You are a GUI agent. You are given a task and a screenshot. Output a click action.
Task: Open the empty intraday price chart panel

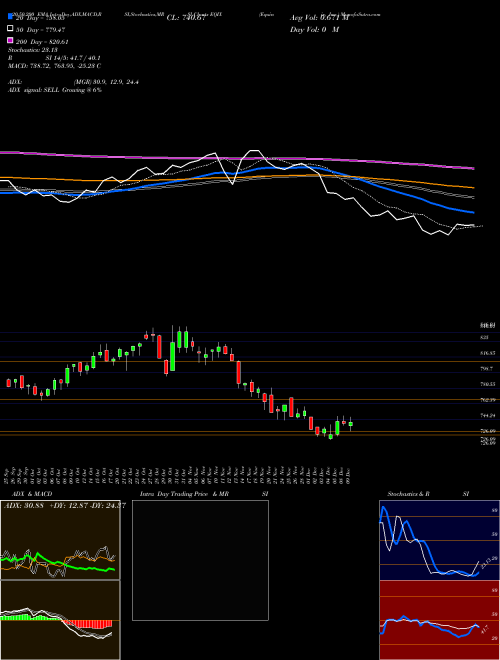click(x=200, y=560)
